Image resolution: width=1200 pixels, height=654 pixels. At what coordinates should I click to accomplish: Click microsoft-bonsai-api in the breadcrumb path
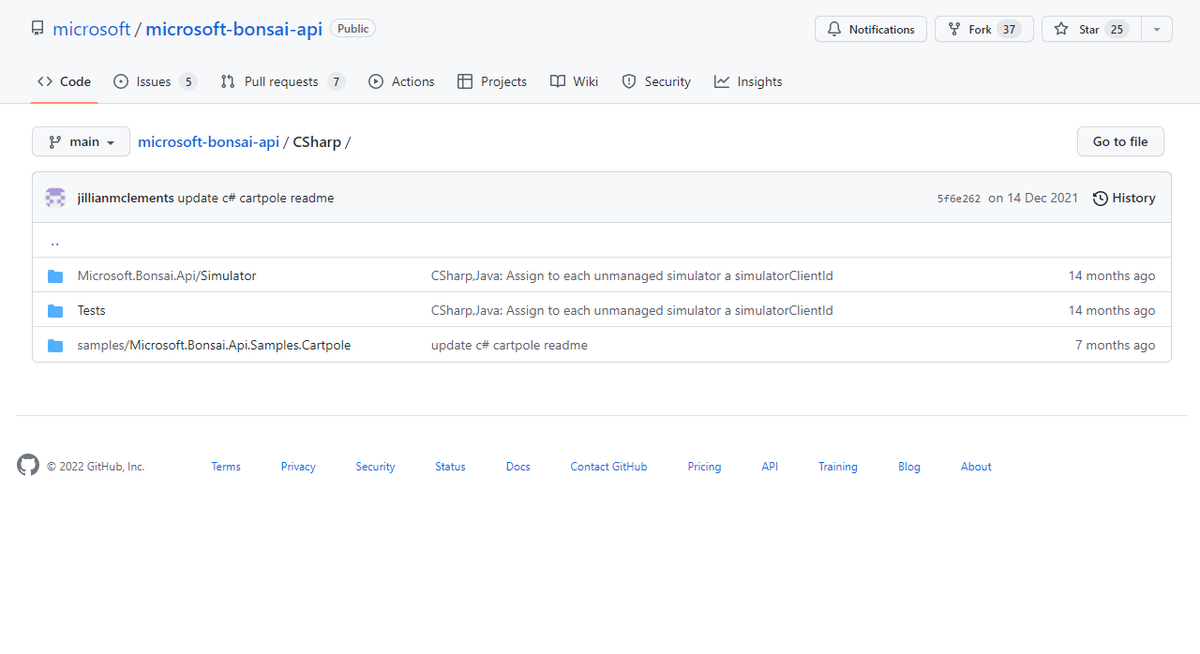pos(208,142)
